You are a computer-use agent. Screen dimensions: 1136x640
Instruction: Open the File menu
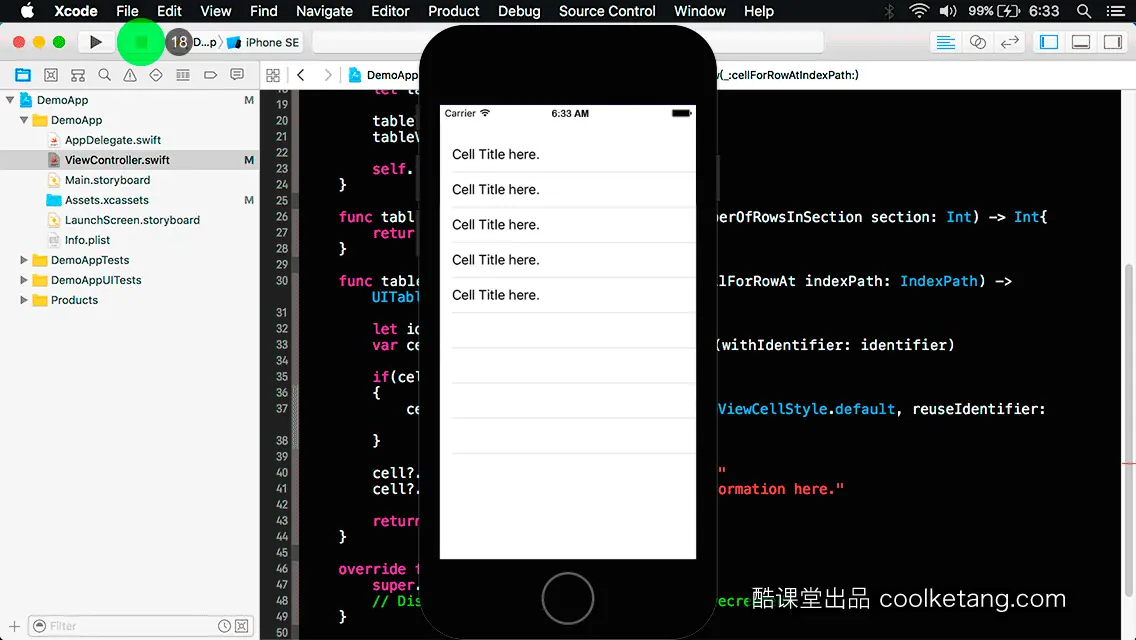point(127,11)
